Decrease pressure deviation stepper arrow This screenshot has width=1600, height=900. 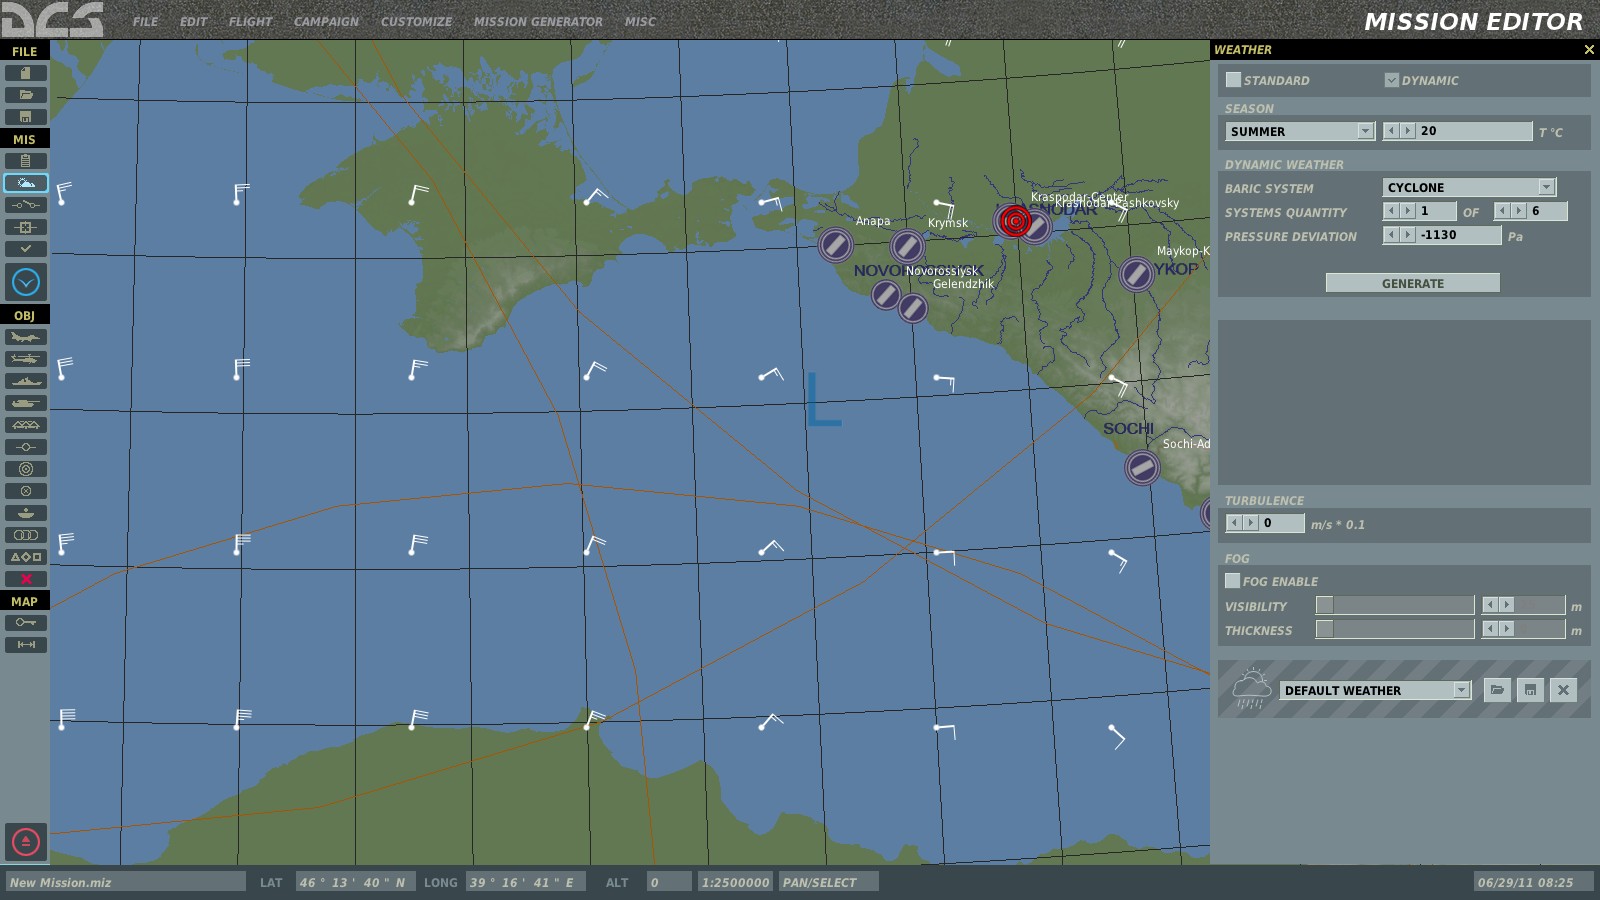point(1391,235)
